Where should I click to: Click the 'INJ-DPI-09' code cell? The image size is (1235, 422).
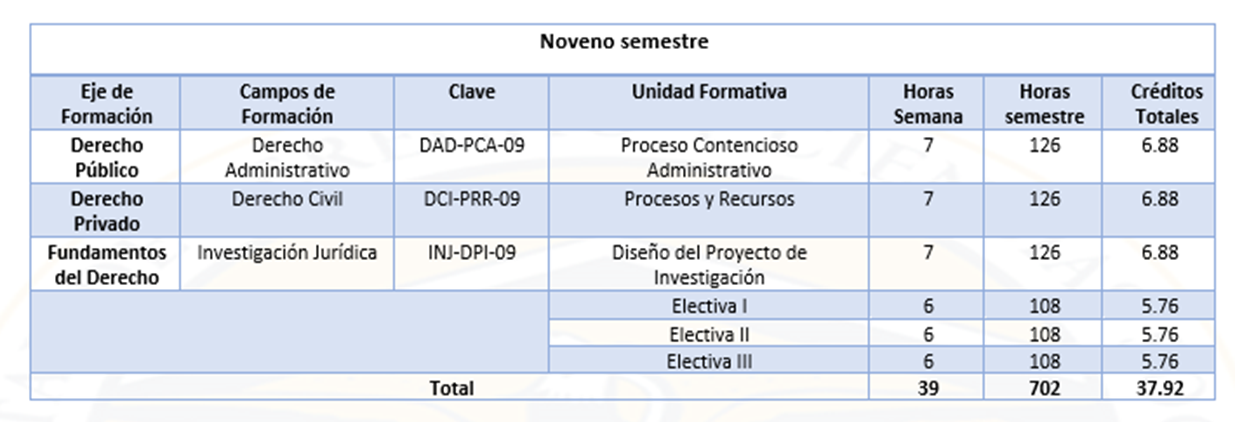(472, 253)
